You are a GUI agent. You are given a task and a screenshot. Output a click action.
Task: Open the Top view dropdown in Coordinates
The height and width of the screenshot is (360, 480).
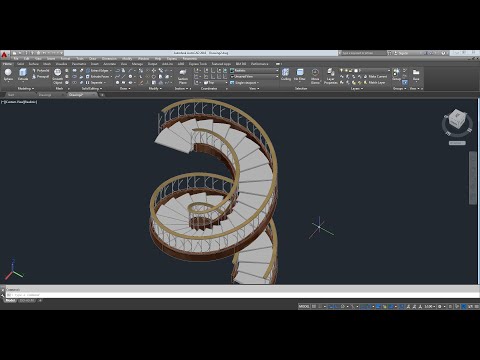tap(215, 83)
